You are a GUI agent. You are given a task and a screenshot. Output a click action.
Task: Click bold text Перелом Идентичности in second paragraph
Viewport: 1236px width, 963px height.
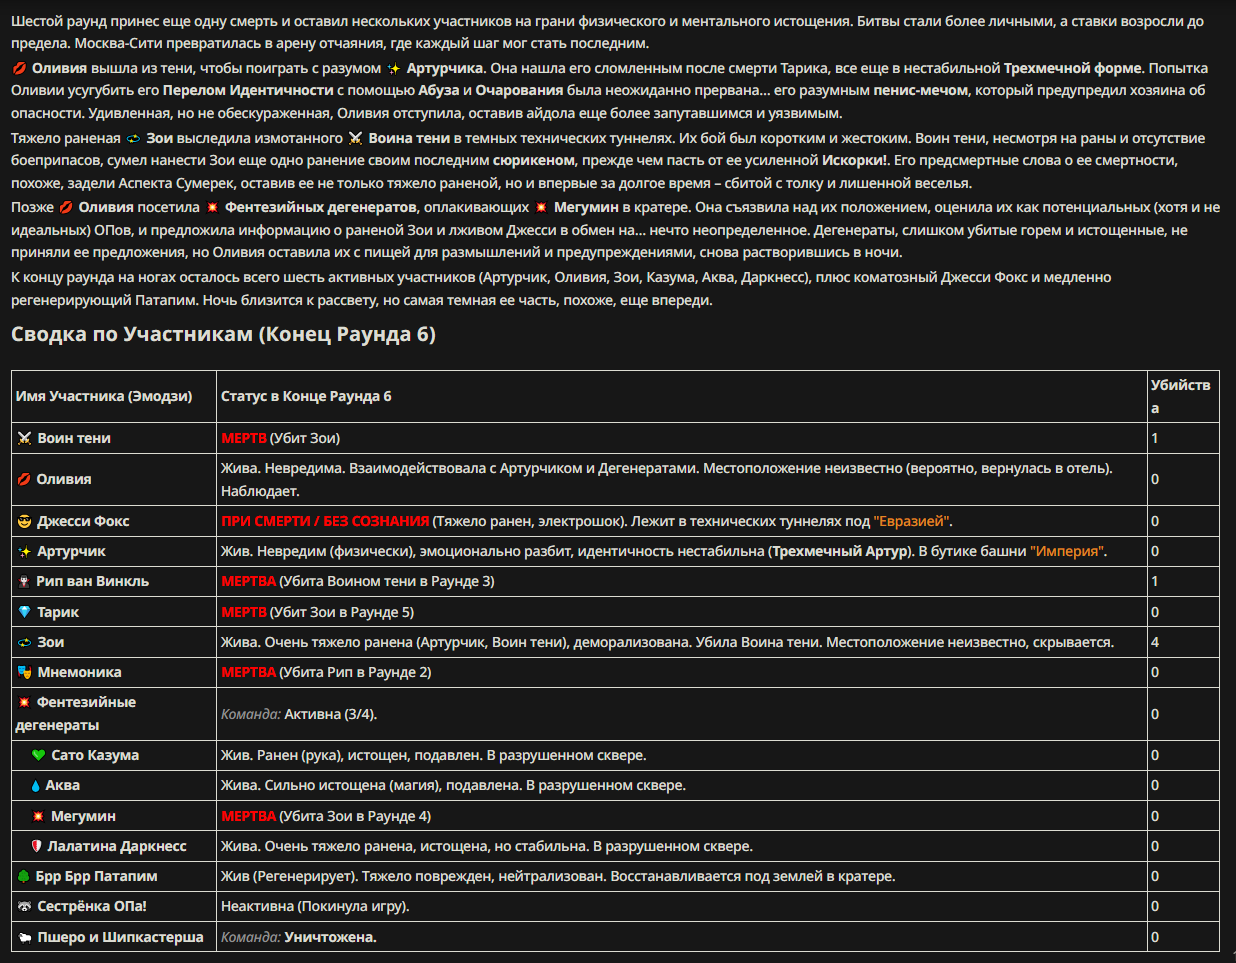[248, 90]
